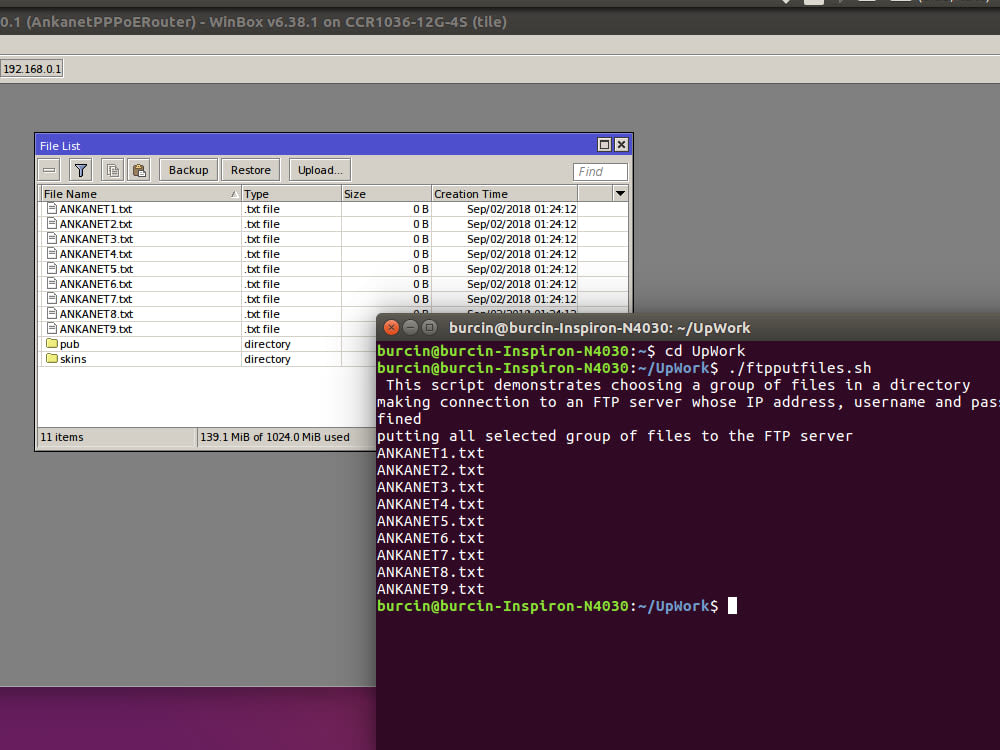Select ANKANET7.txt in File List

(x=96, y=299)
